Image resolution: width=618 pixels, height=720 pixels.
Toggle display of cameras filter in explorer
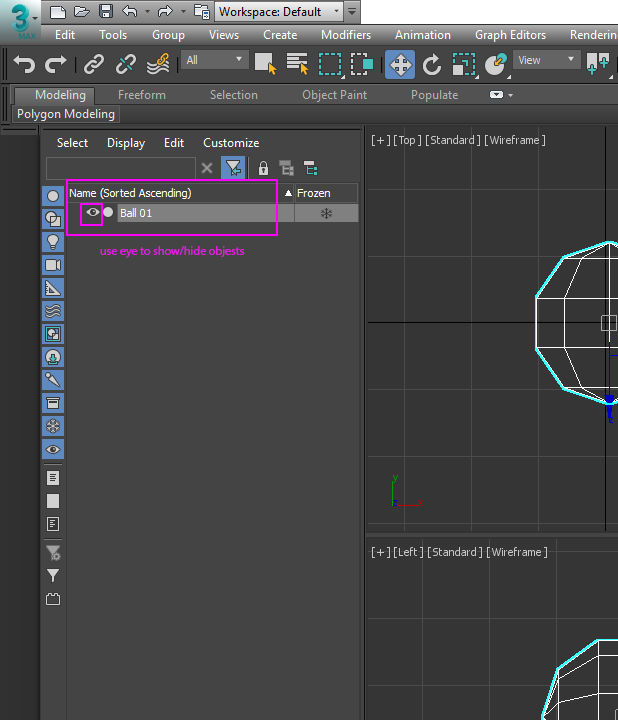pyautogui.click(x=53, y=265)
